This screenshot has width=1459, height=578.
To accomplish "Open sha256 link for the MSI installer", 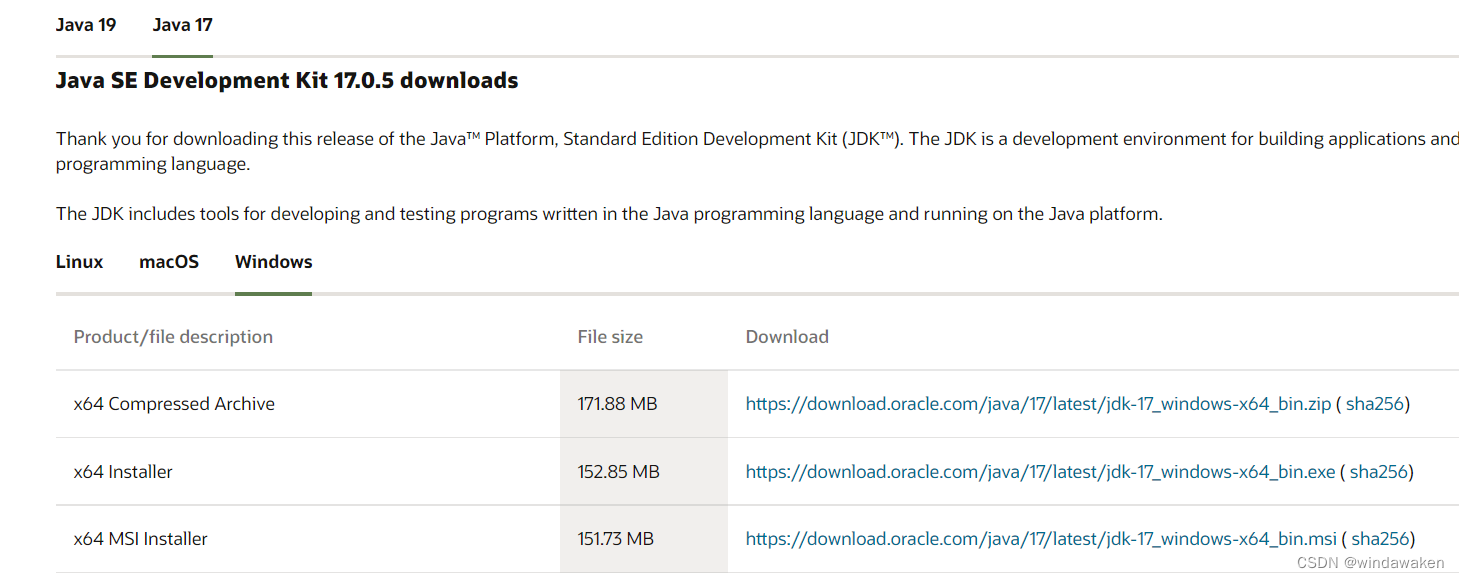I will (1380, 539).
